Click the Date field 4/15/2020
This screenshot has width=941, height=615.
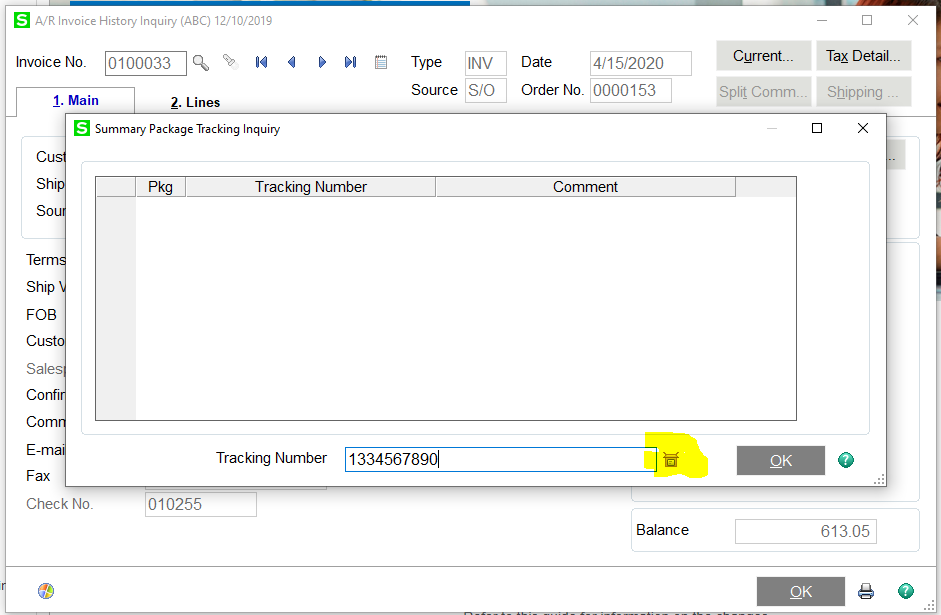tap(640, 63)
